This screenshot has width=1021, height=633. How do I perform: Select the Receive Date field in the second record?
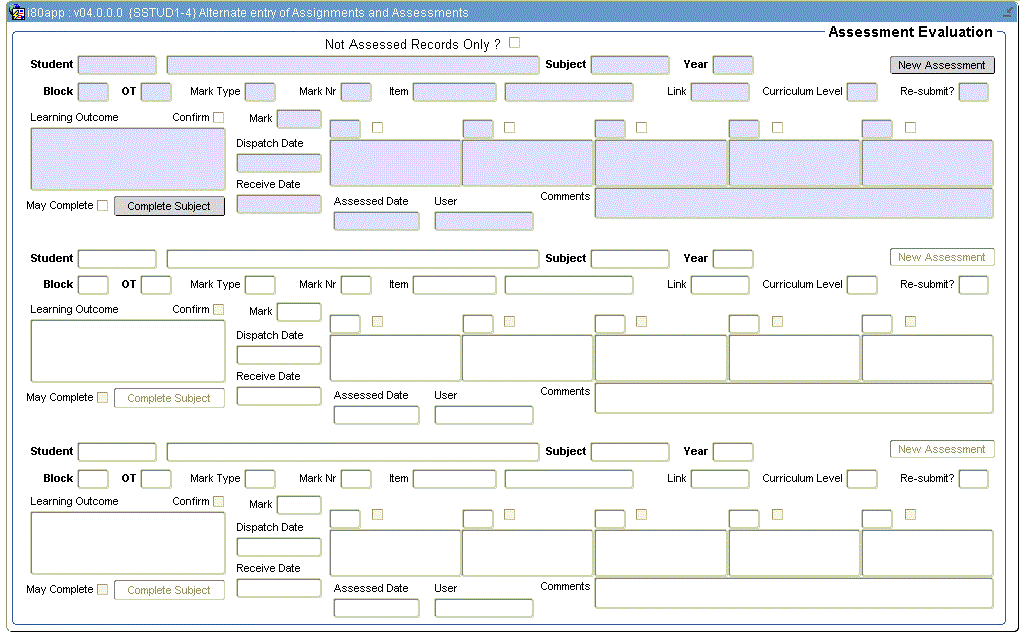(x=278, y=395)
